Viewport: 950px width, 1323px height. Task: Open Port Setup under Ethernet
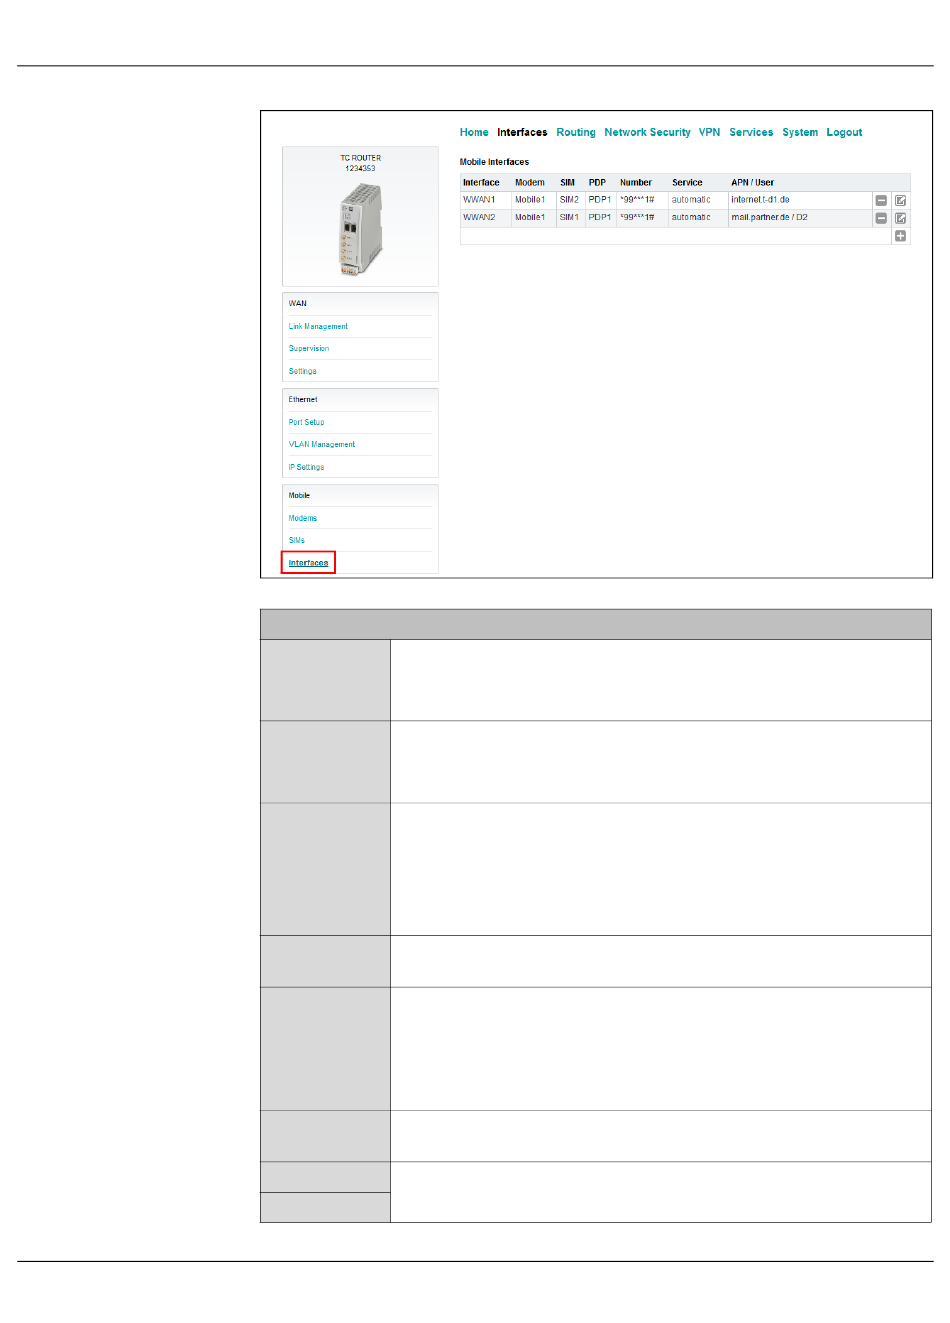[x=306, y=422]
